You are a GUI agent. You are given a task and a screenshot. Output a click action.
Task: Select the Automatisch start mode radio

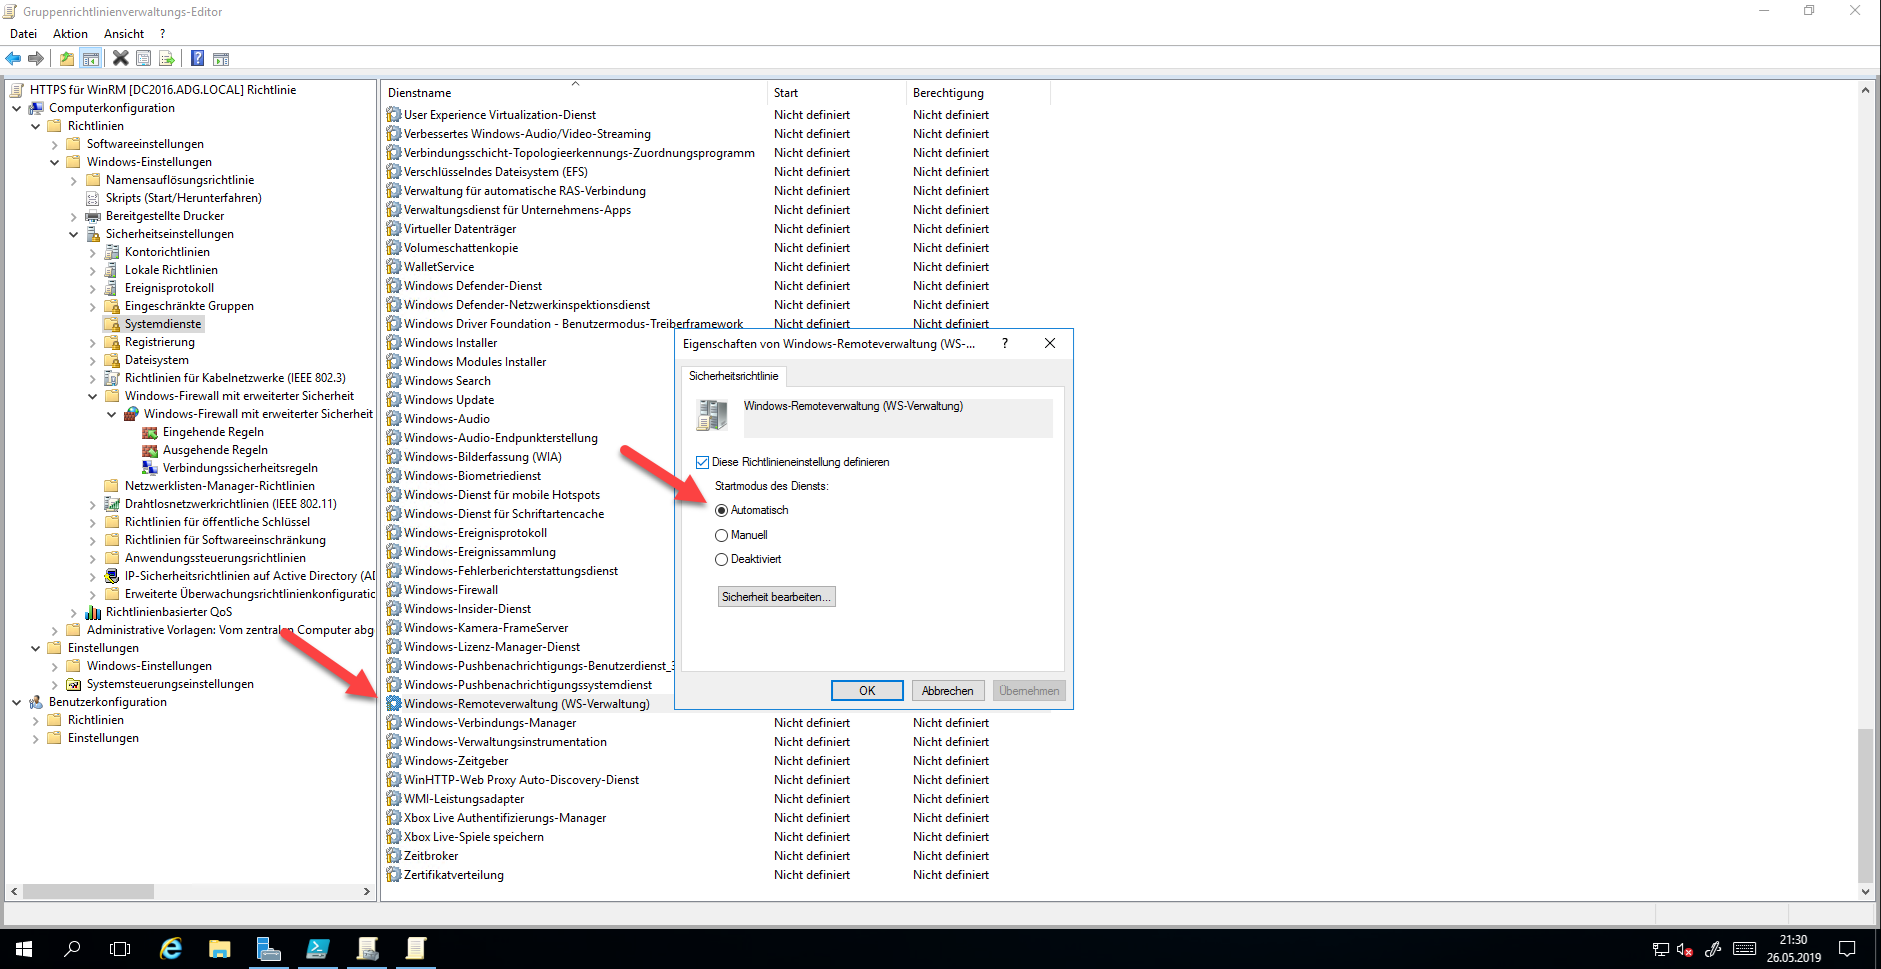721,510
